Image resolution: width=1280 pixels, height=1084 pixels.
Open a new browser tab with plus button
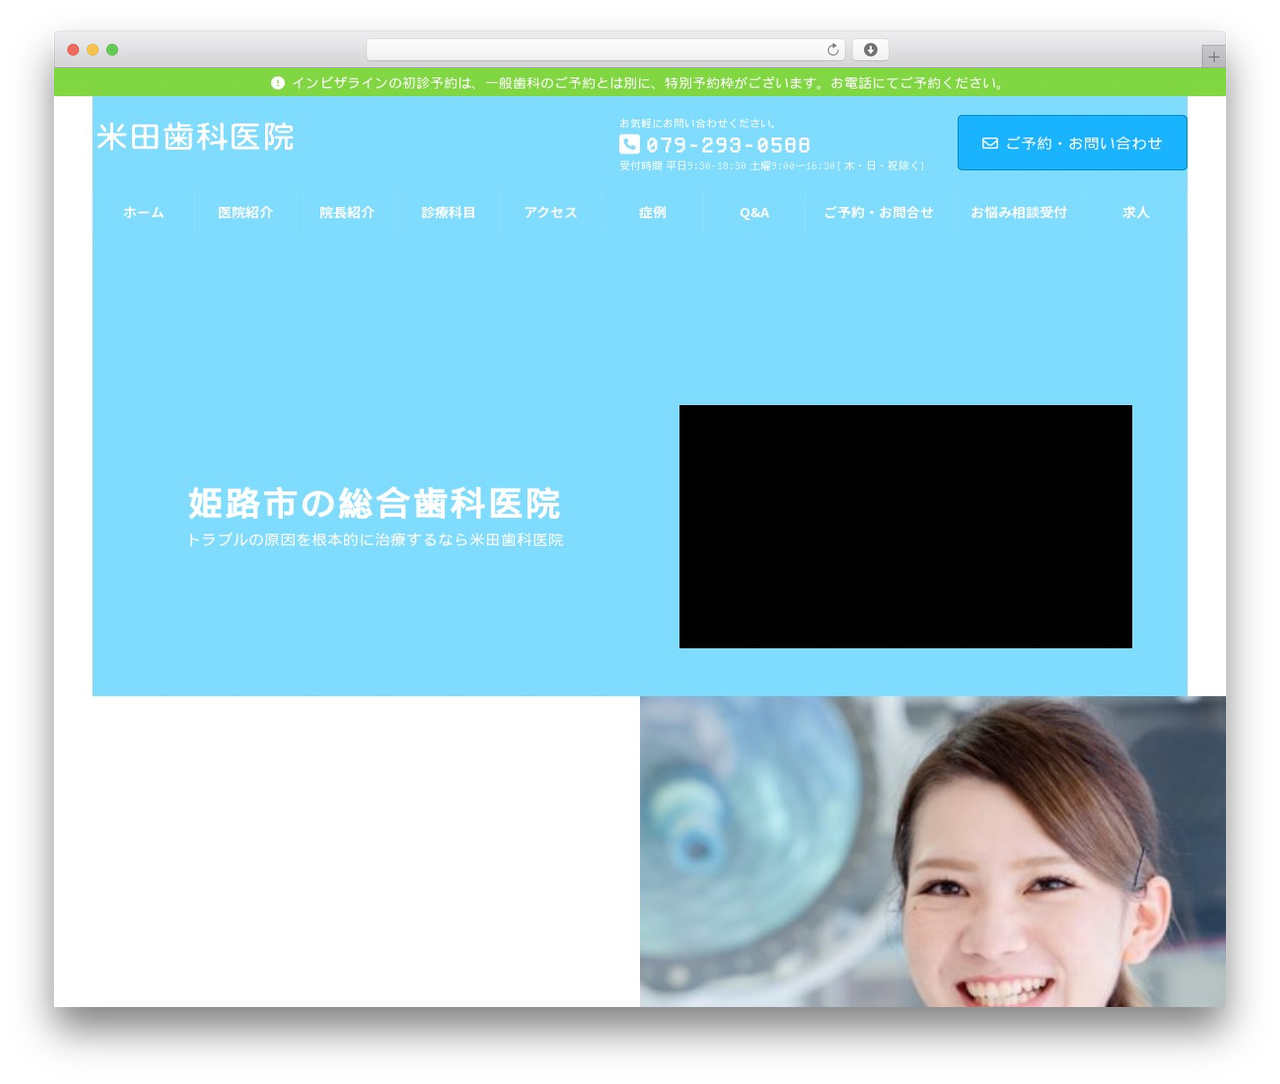point(1213,57)
